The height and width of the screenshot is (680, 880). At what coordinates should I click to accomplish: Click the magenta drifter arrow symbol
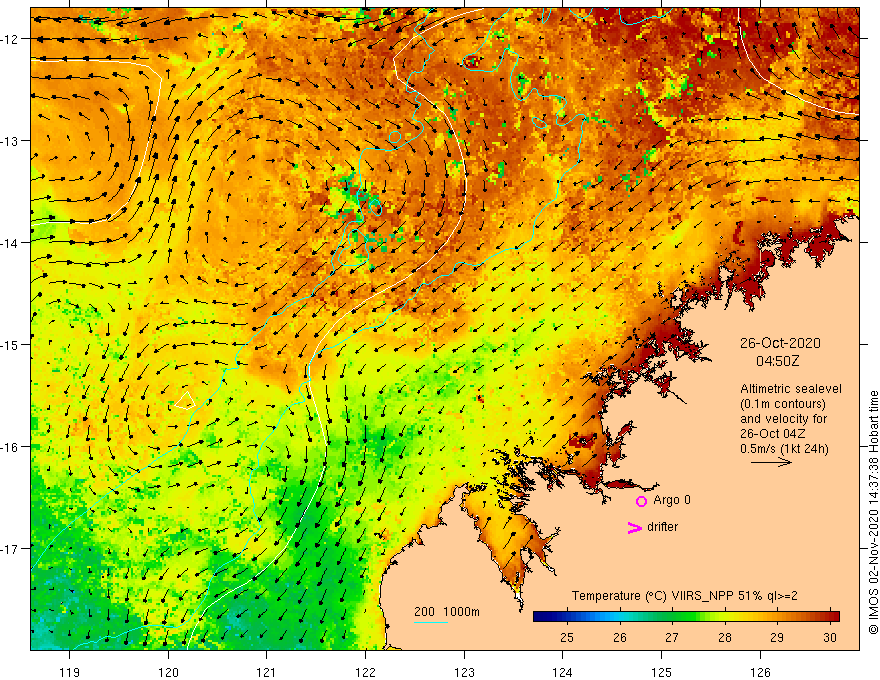(635, 527)
